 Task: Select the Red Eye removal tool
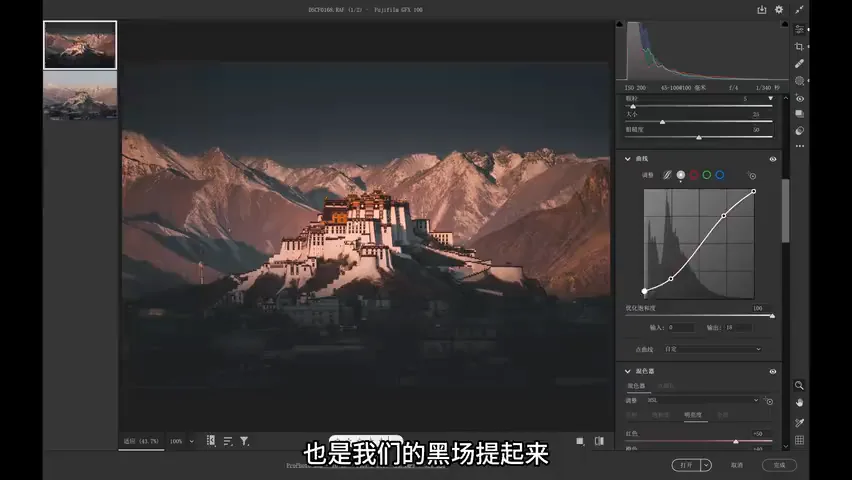click(x=799, y=98)
